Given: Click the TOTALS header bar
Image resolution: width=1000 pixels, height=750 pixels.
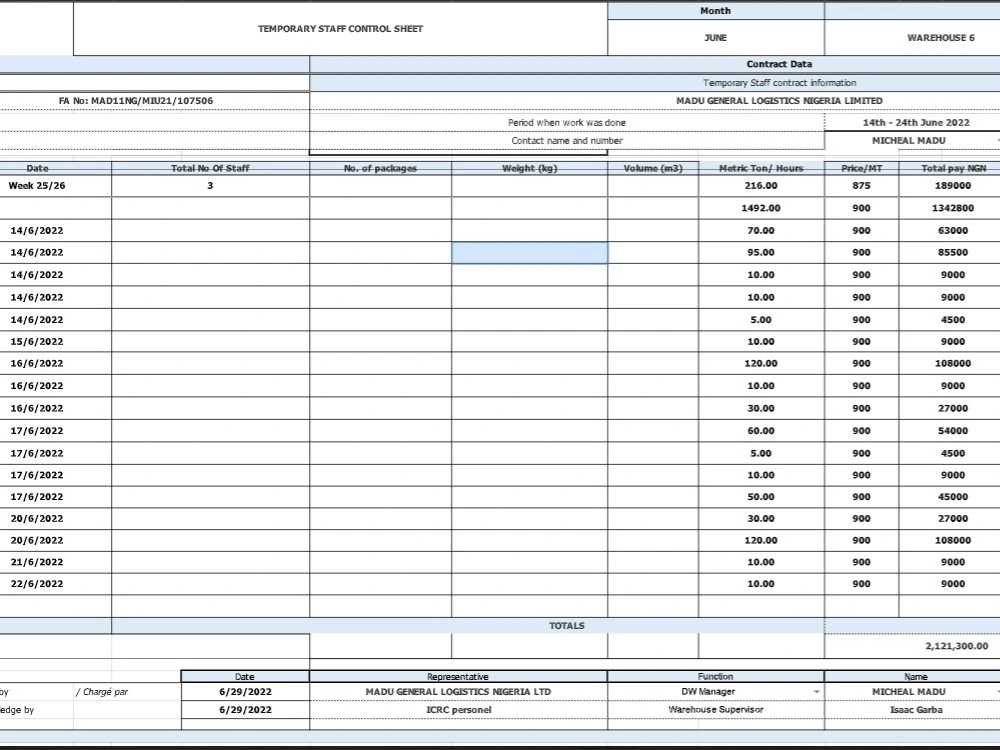Looking at the screenshot, I should (x=467, y=626).
